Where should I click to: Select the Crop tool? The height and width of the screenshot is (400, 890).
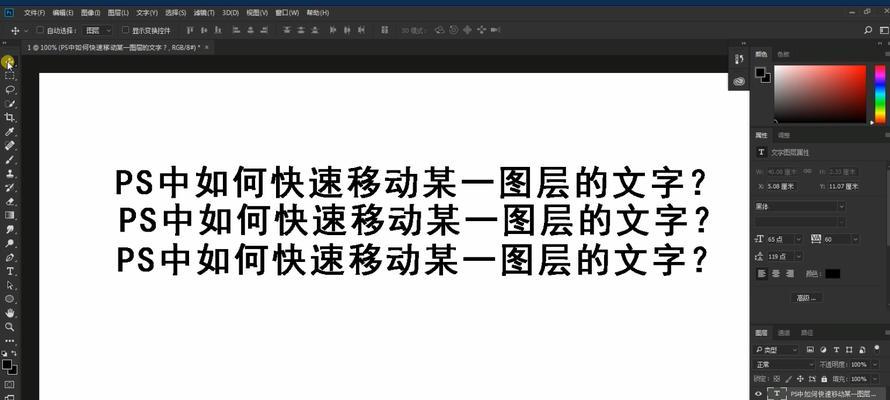(x=10, y=117)
